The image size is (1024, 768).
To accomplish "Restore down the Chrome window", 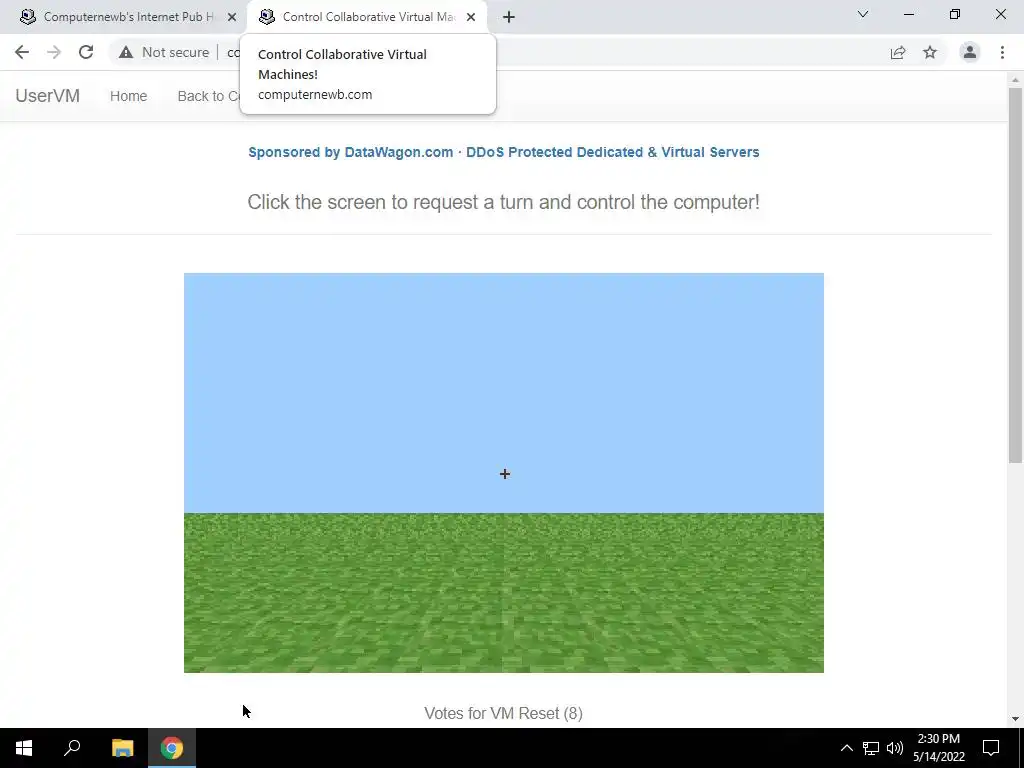I will (955, 14).
